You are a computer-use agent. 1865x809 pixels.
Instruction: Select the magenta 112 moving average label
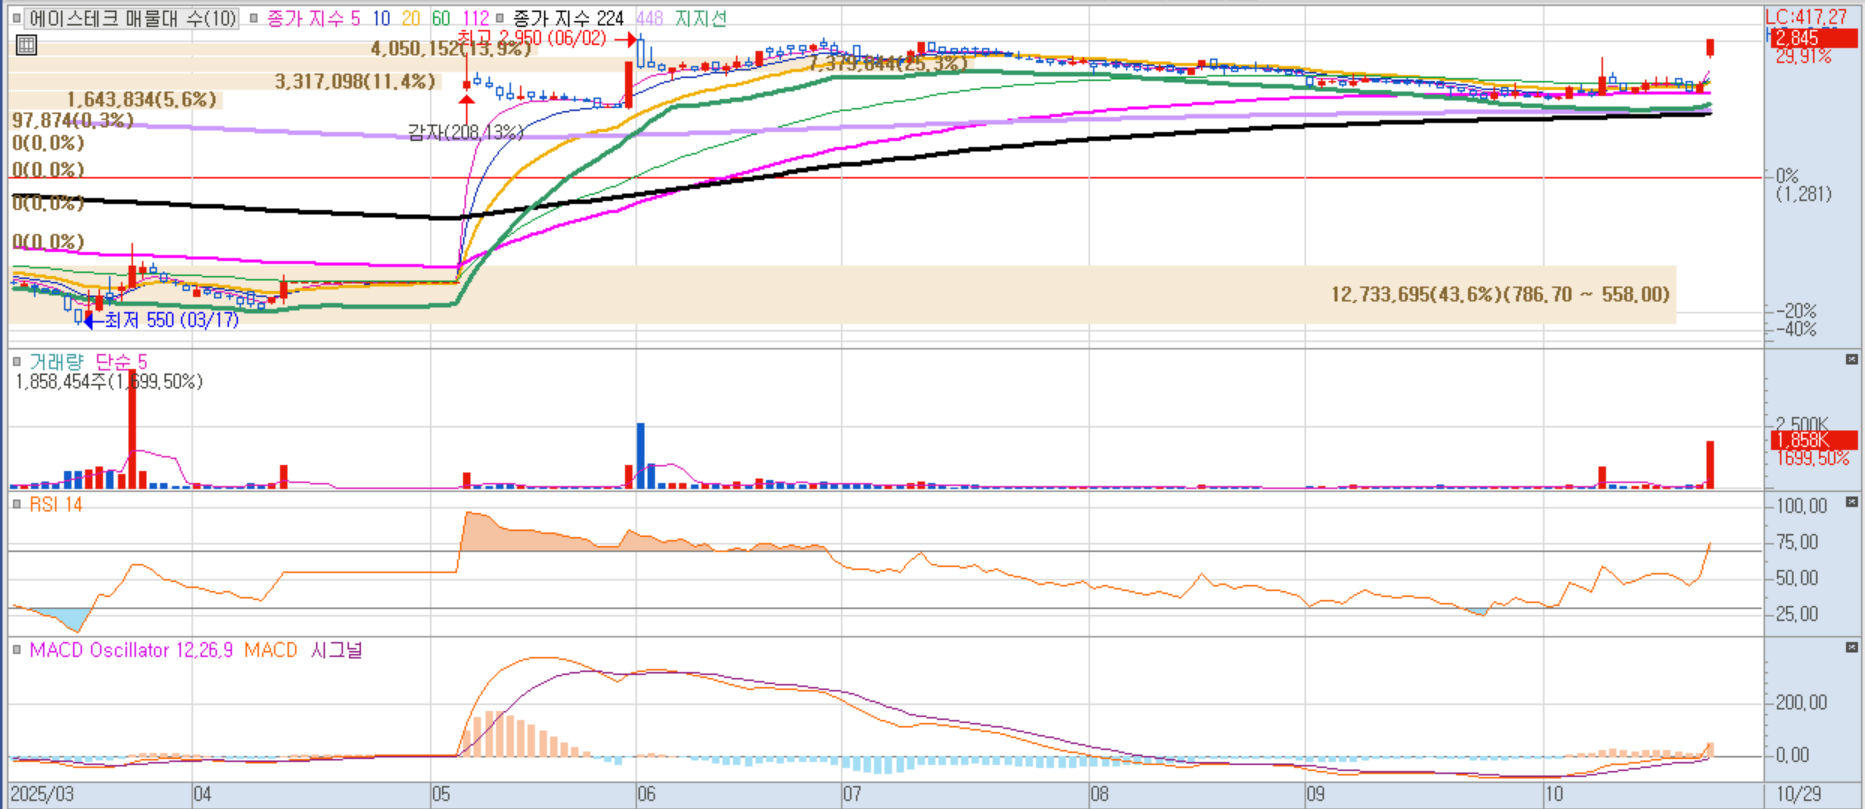475,19
